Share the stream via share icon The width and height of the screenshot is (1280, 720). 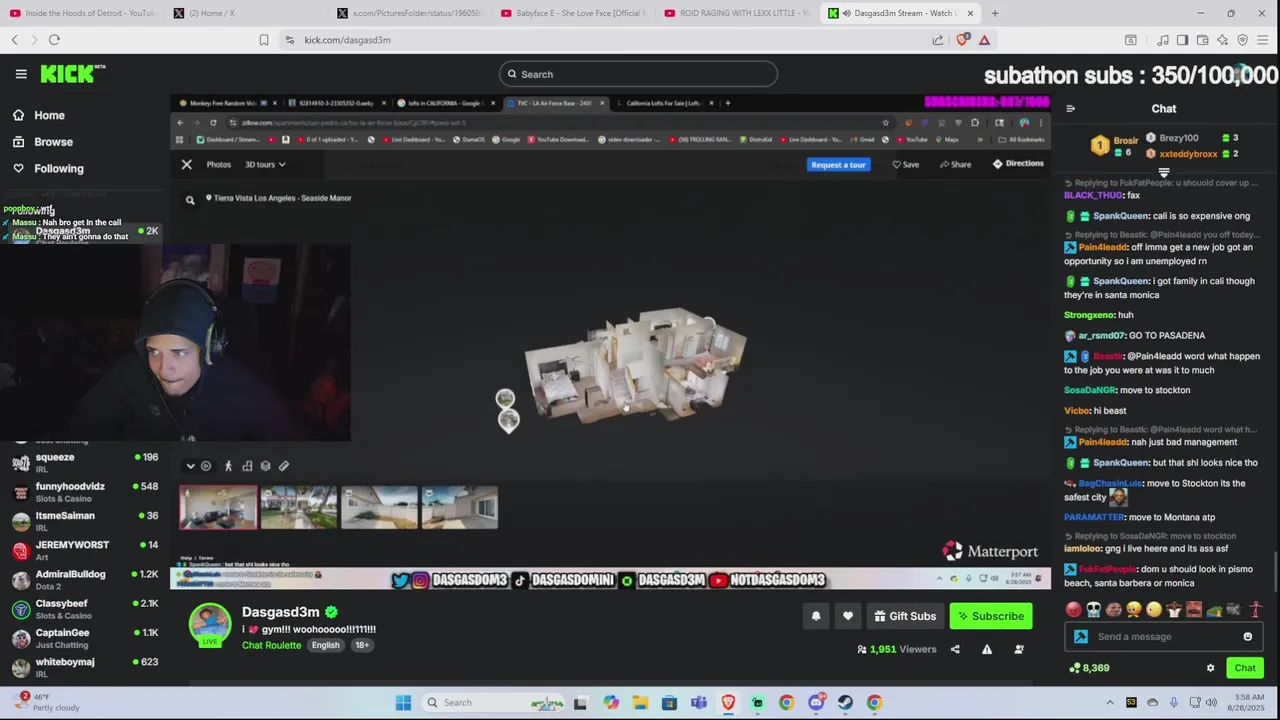click(955, 649)
